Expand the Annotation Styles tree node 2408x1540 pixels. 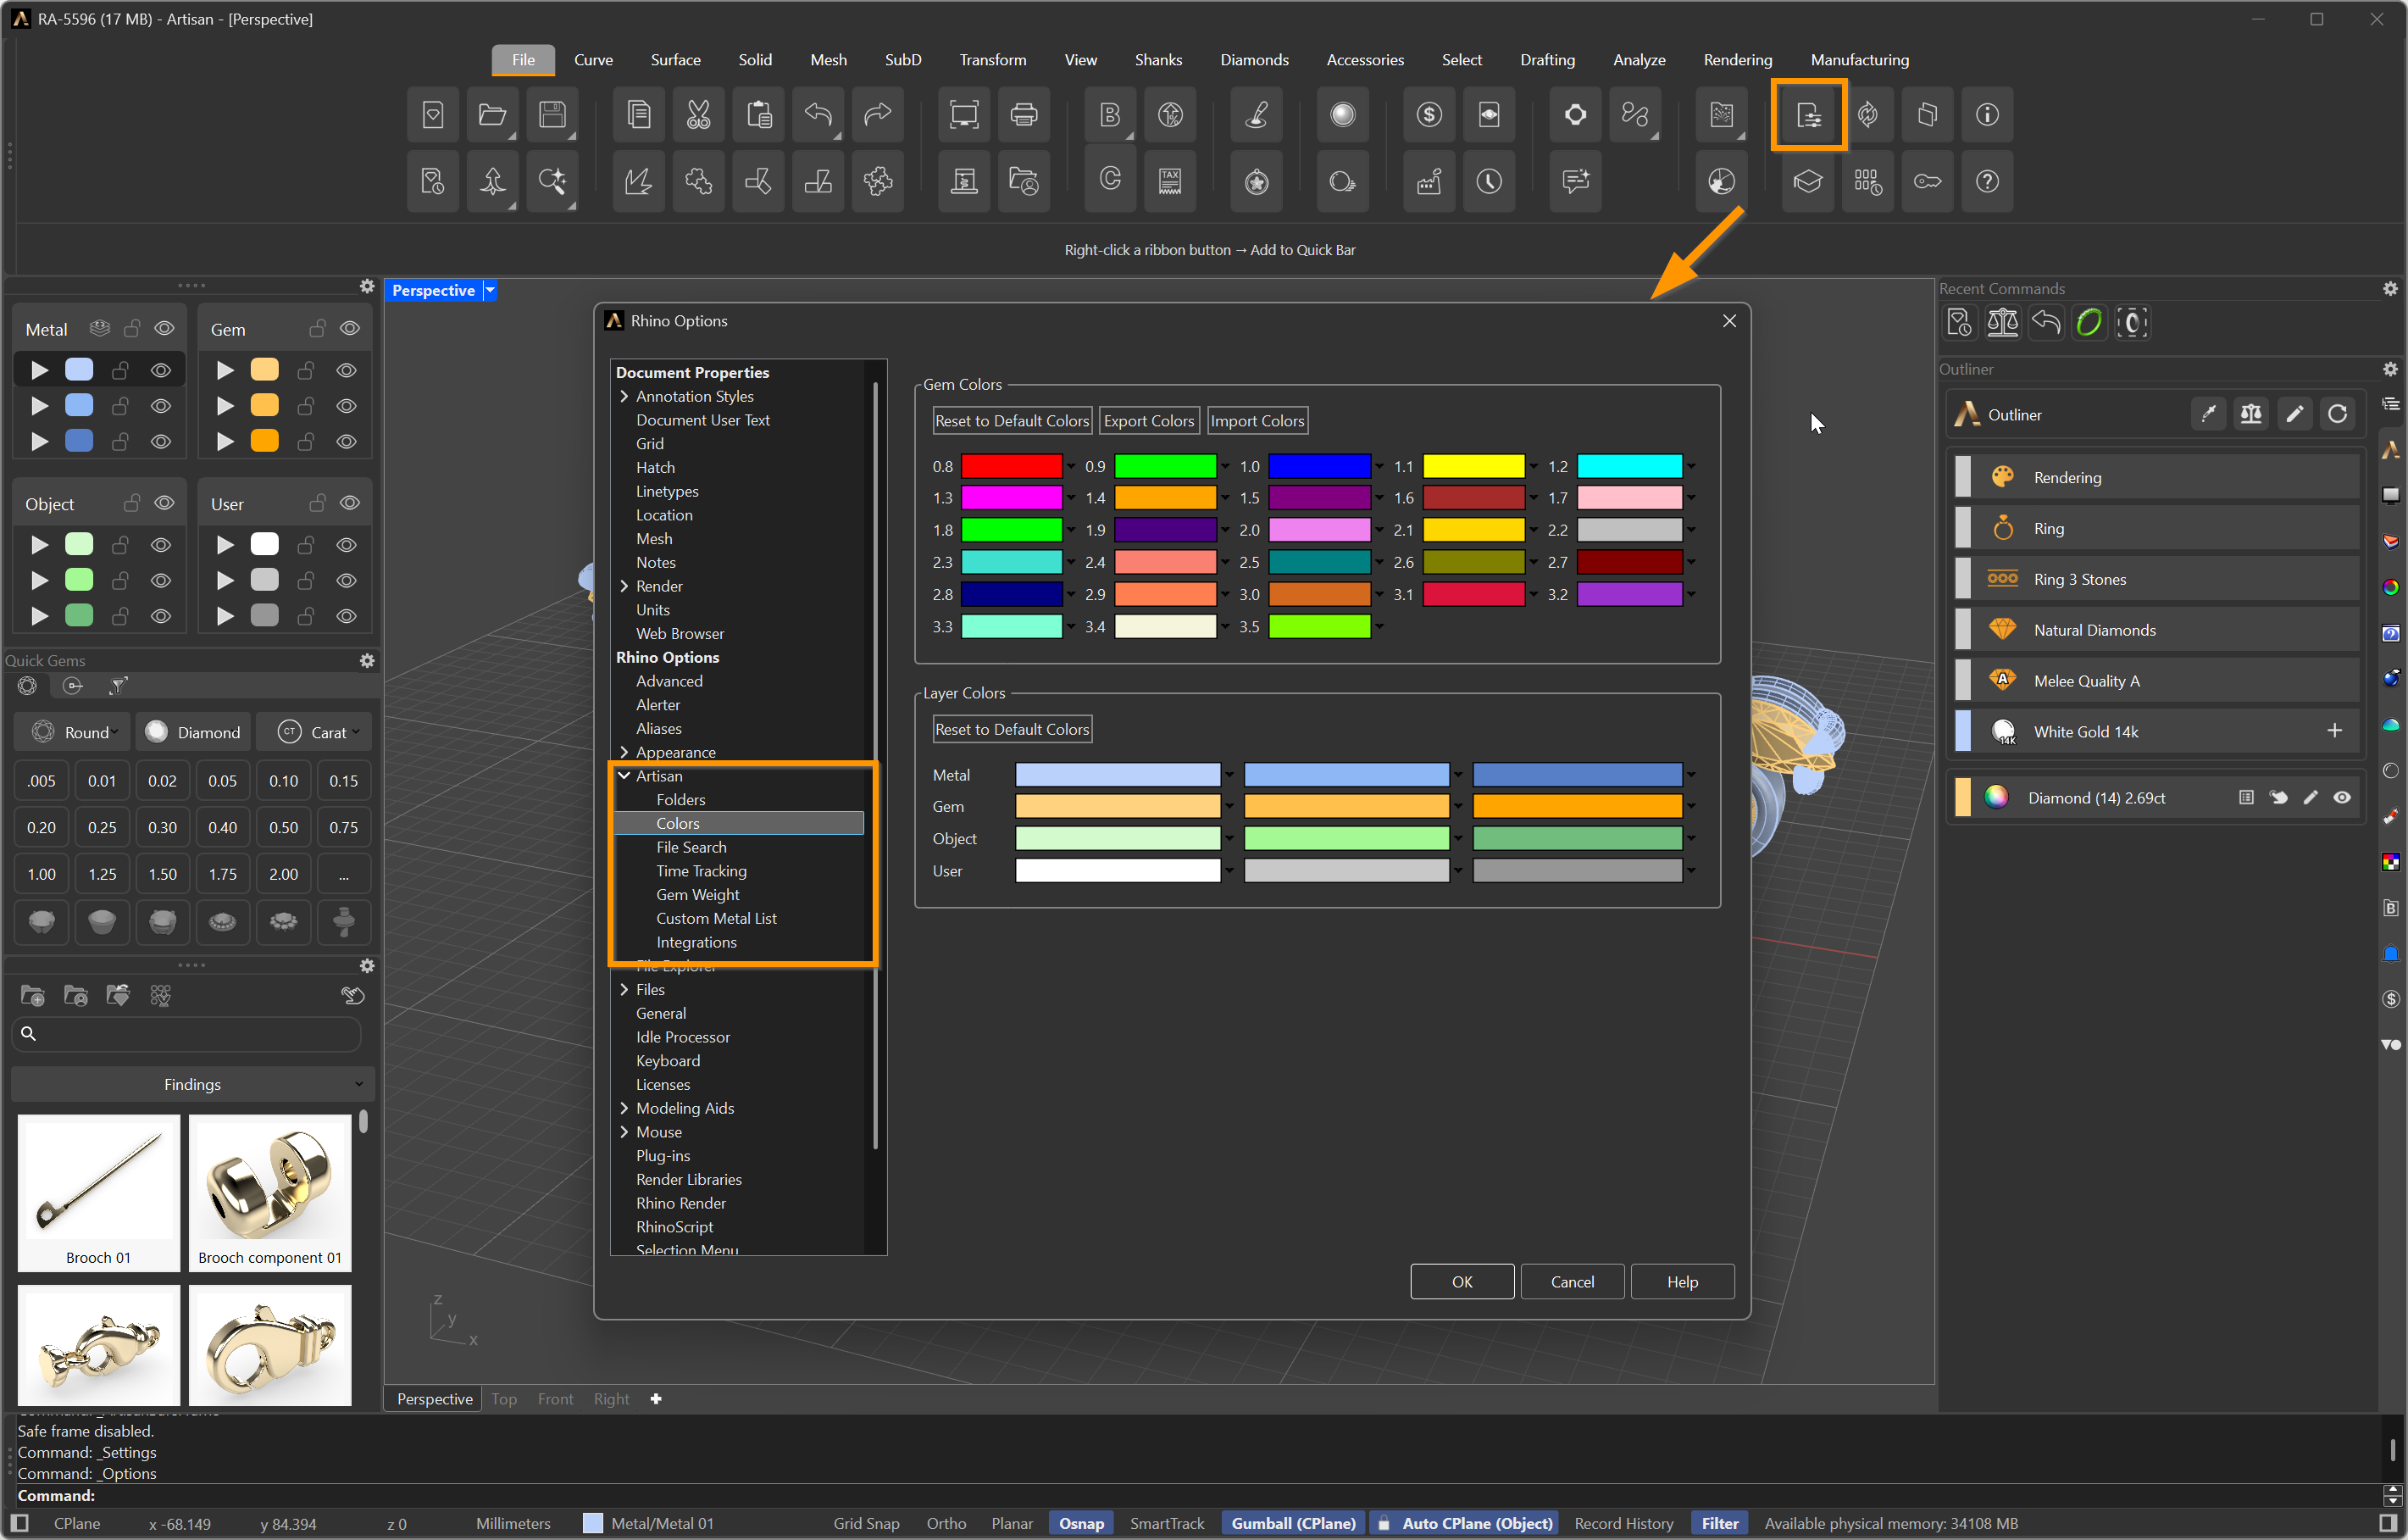(624, 396)
